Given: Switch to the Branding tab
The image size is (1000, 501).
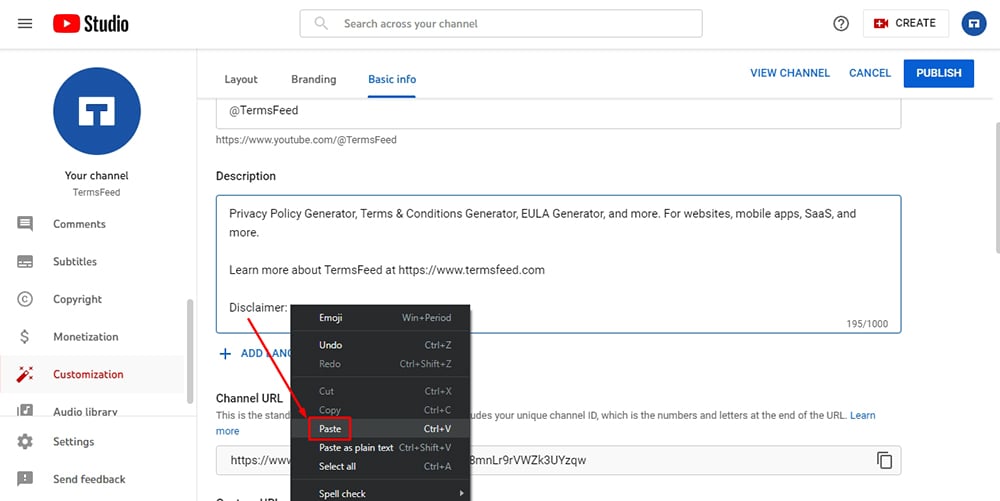Looking at the screenshot, I should 314,80.
